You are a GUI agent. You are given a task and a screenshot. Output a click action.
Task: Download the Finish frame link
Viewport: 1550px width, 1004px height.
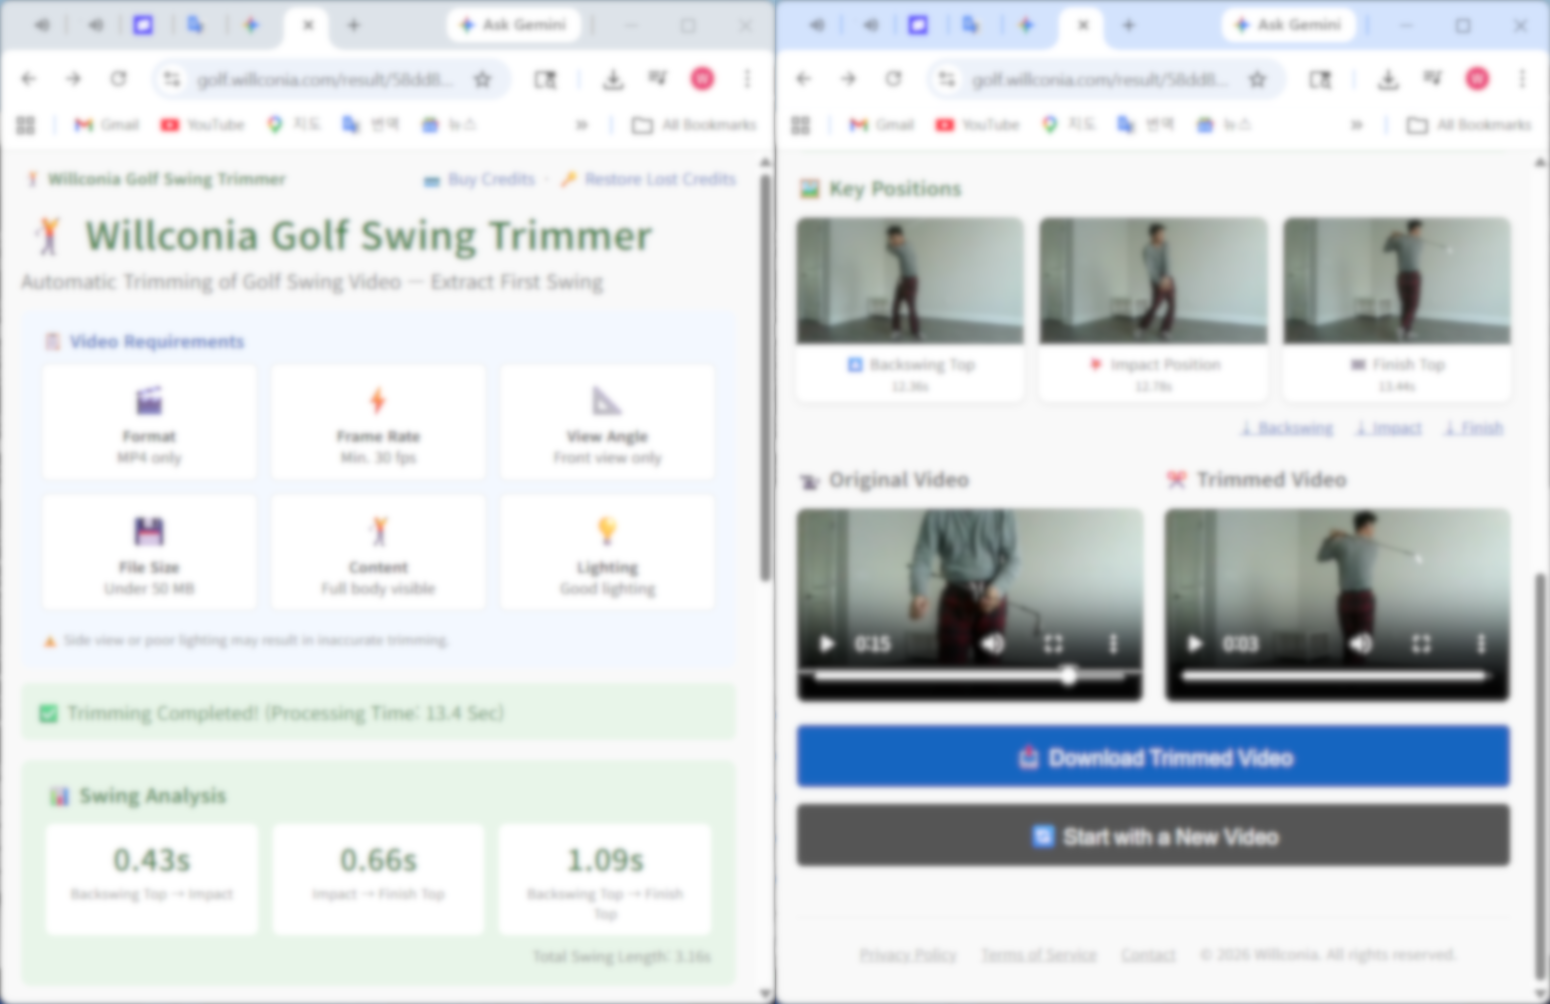click(x=1473, y=428)
